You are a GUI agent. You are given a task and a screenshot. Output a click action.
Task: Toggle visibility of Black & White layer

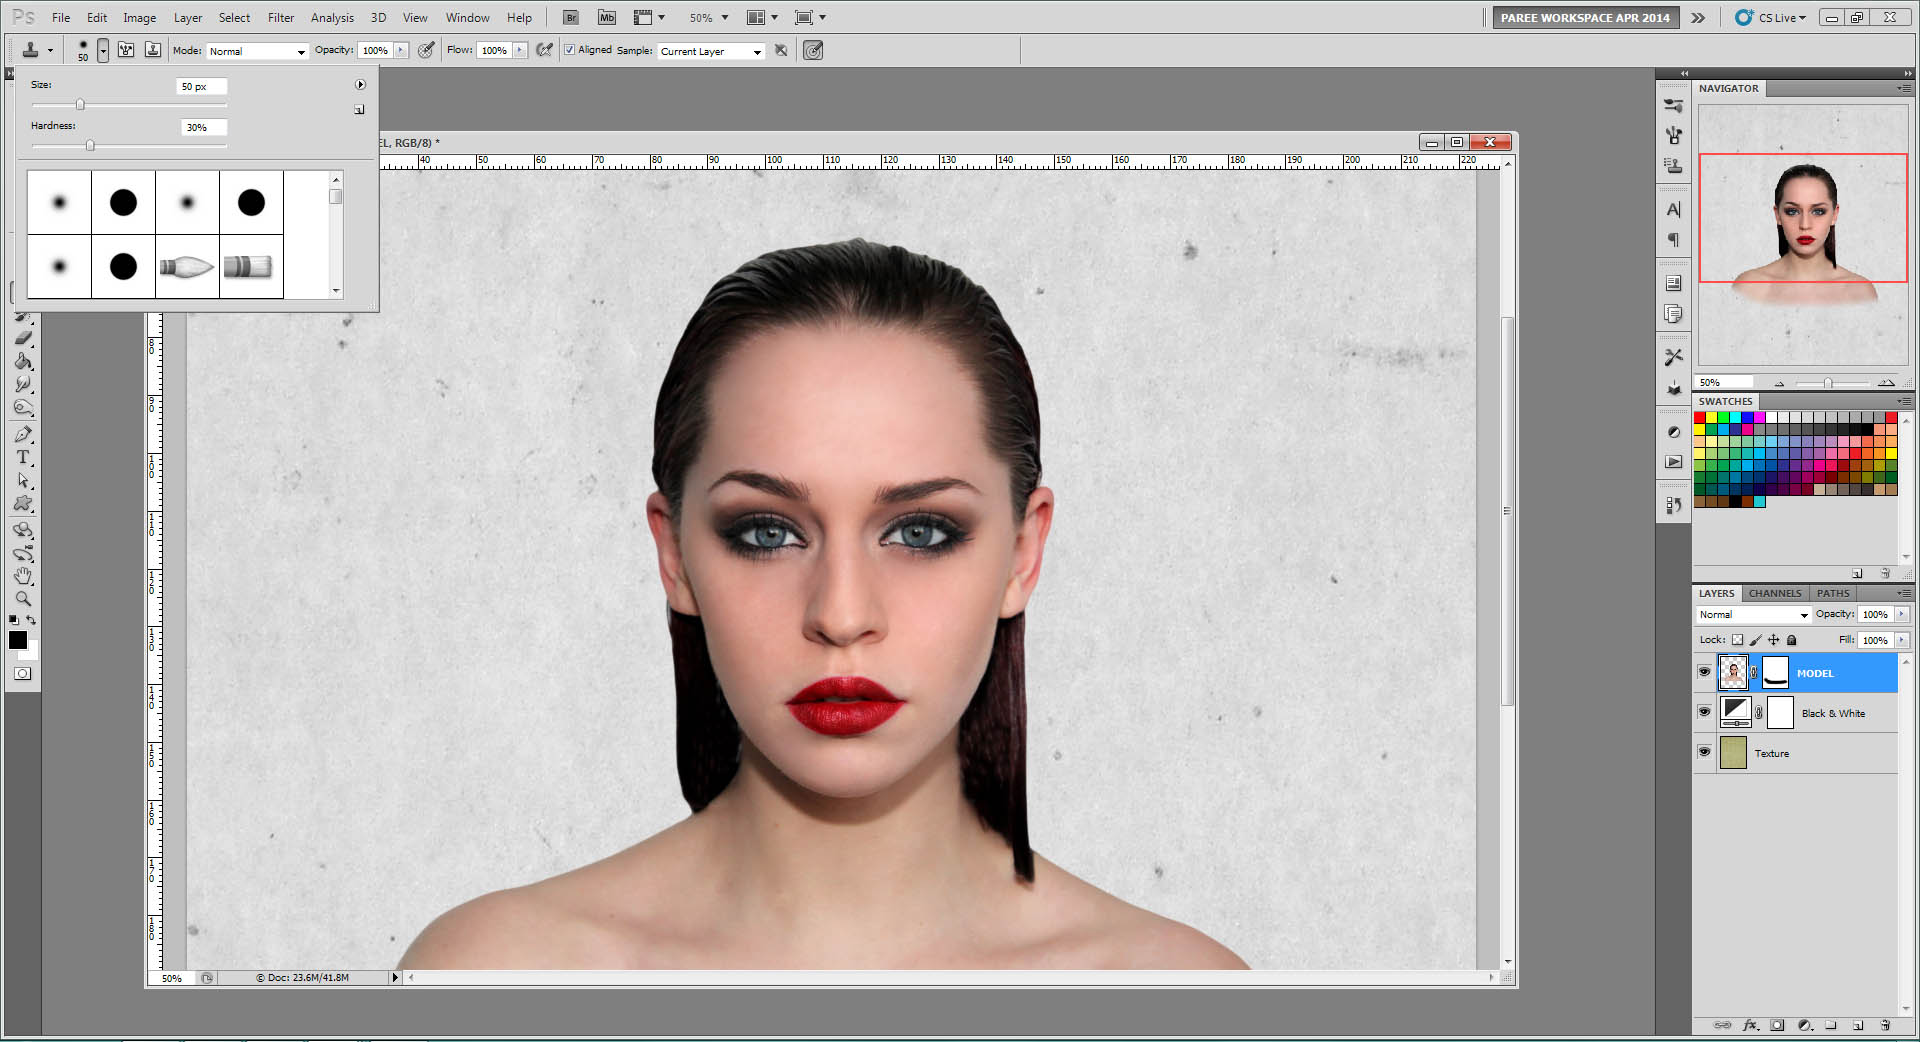(1704, 712)
